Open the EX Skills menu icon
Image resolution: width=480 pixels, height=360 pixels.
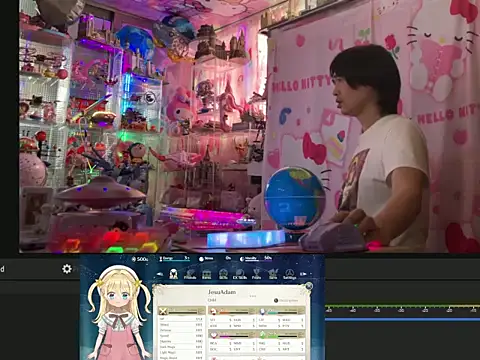pyautogui.click(x=240, y=274)
